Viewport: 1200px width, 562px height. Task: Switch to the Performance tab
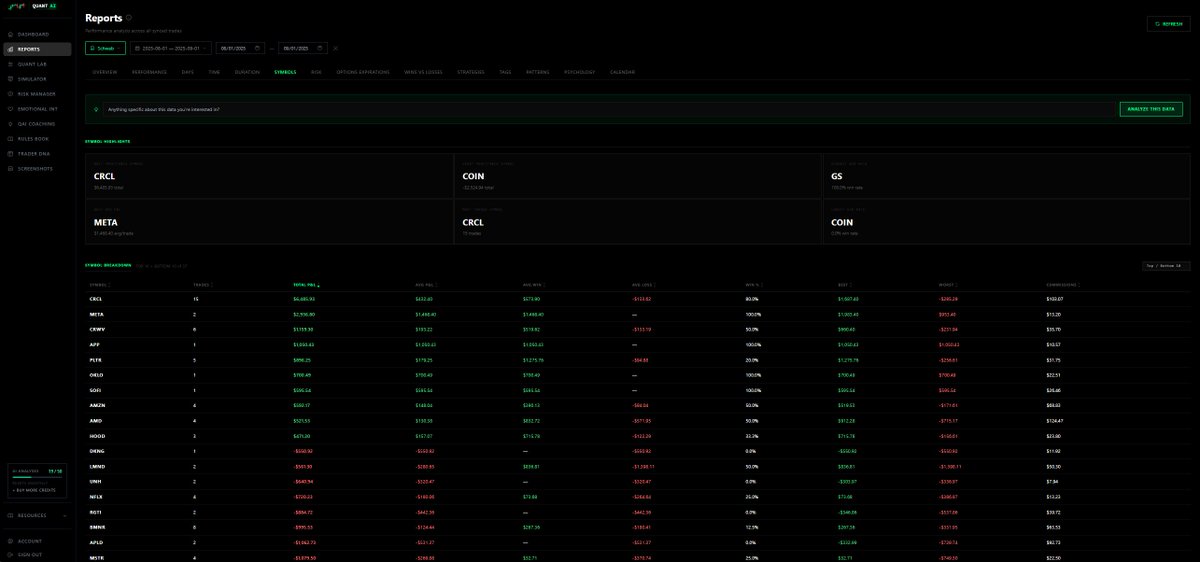coord(149,72)
